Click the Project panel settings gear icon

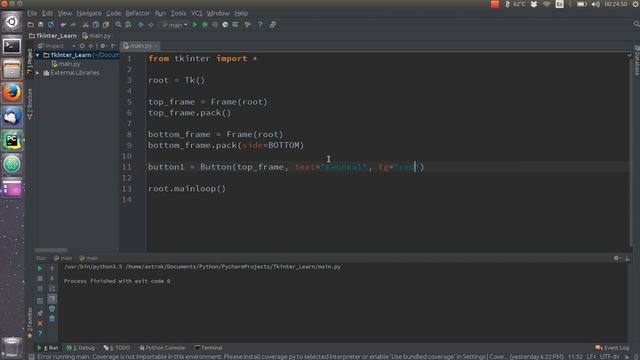(x=103, y=46)
